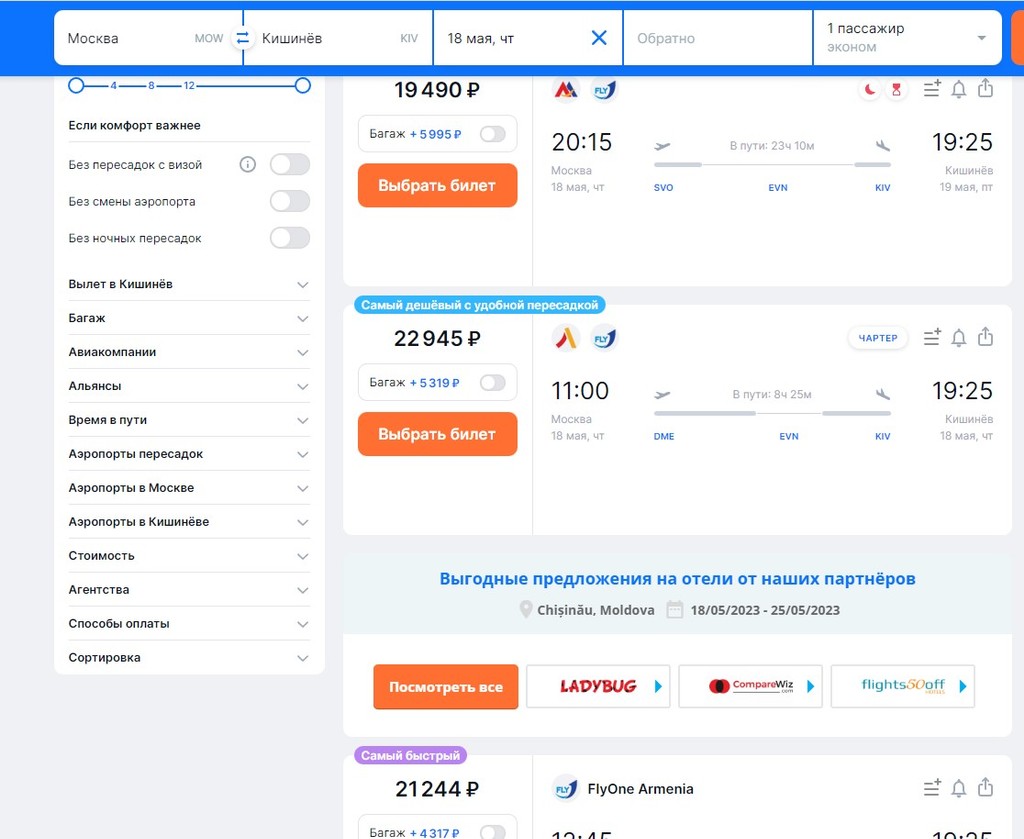Click FlyOne logo on 19 490 ₽ ticket
Image resolution: width=1024 pixels, height=839 pixels.
tap(604, 89)
